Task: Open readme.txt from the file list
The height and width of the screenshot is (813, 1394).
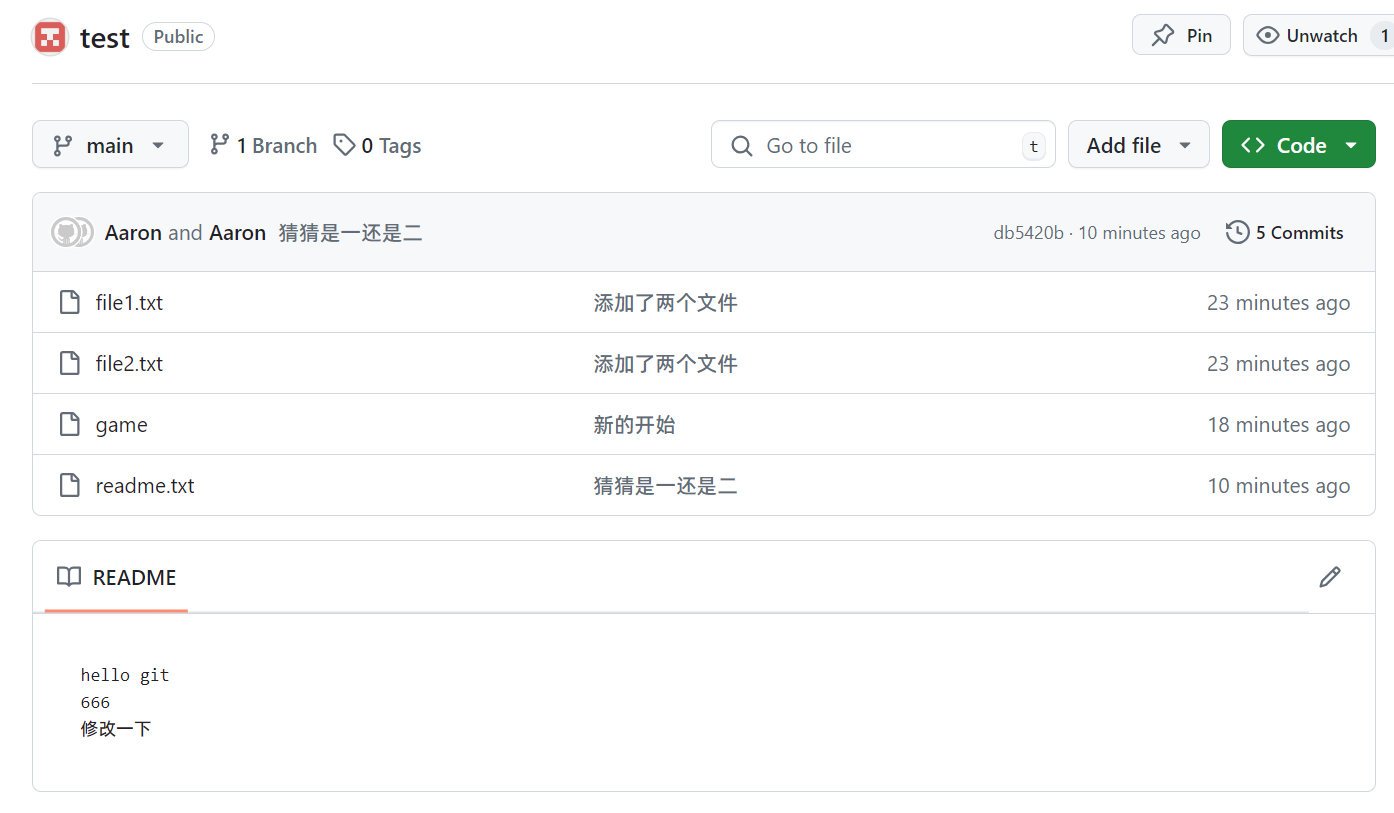Action: click(x=145, y=486)
